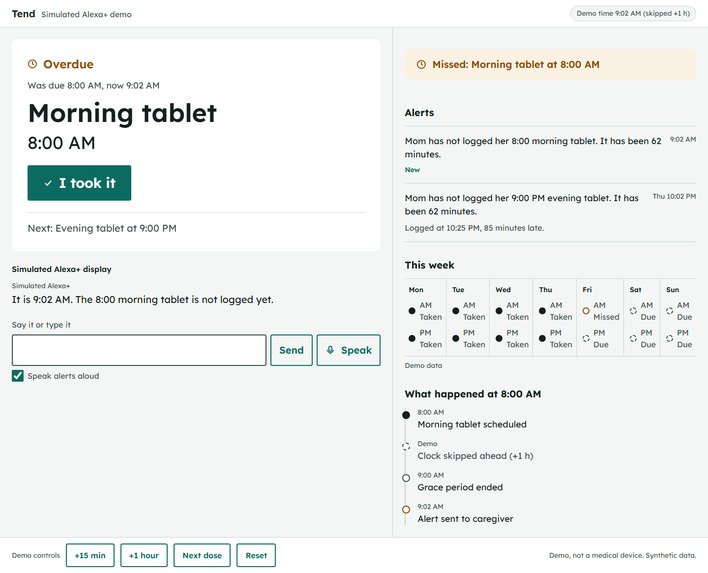This screenshot has width=708, height=573.
Task: Click the Simulated Alexa+ response text
Action: 143,300
